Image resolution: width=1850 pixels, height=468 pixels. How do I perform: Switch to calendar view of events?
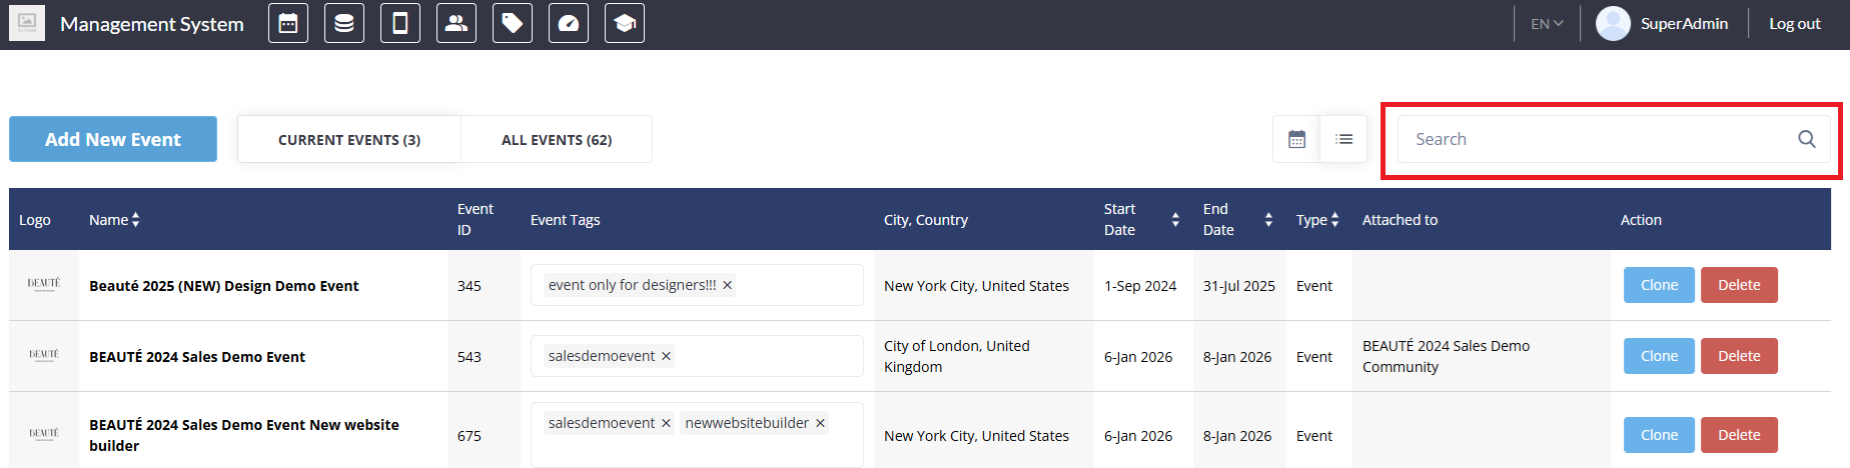(1297, 139)
